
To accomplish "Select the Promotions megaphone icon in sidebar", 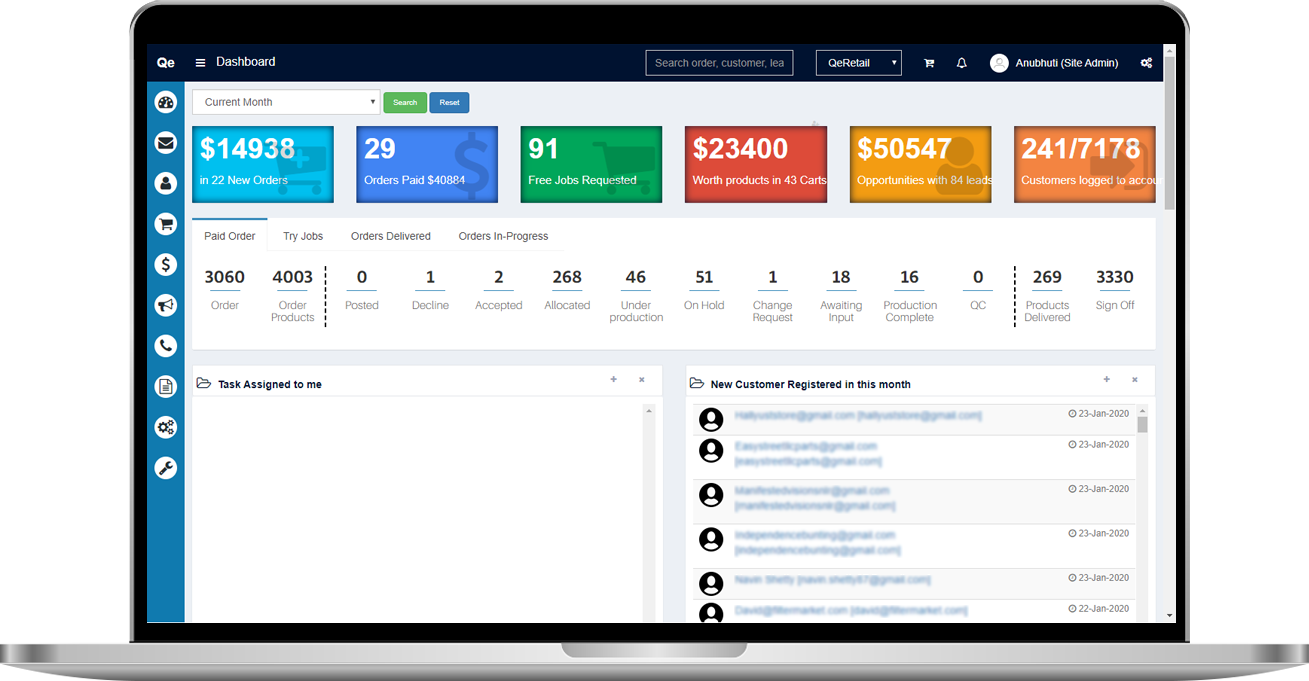I will point(165,305).
